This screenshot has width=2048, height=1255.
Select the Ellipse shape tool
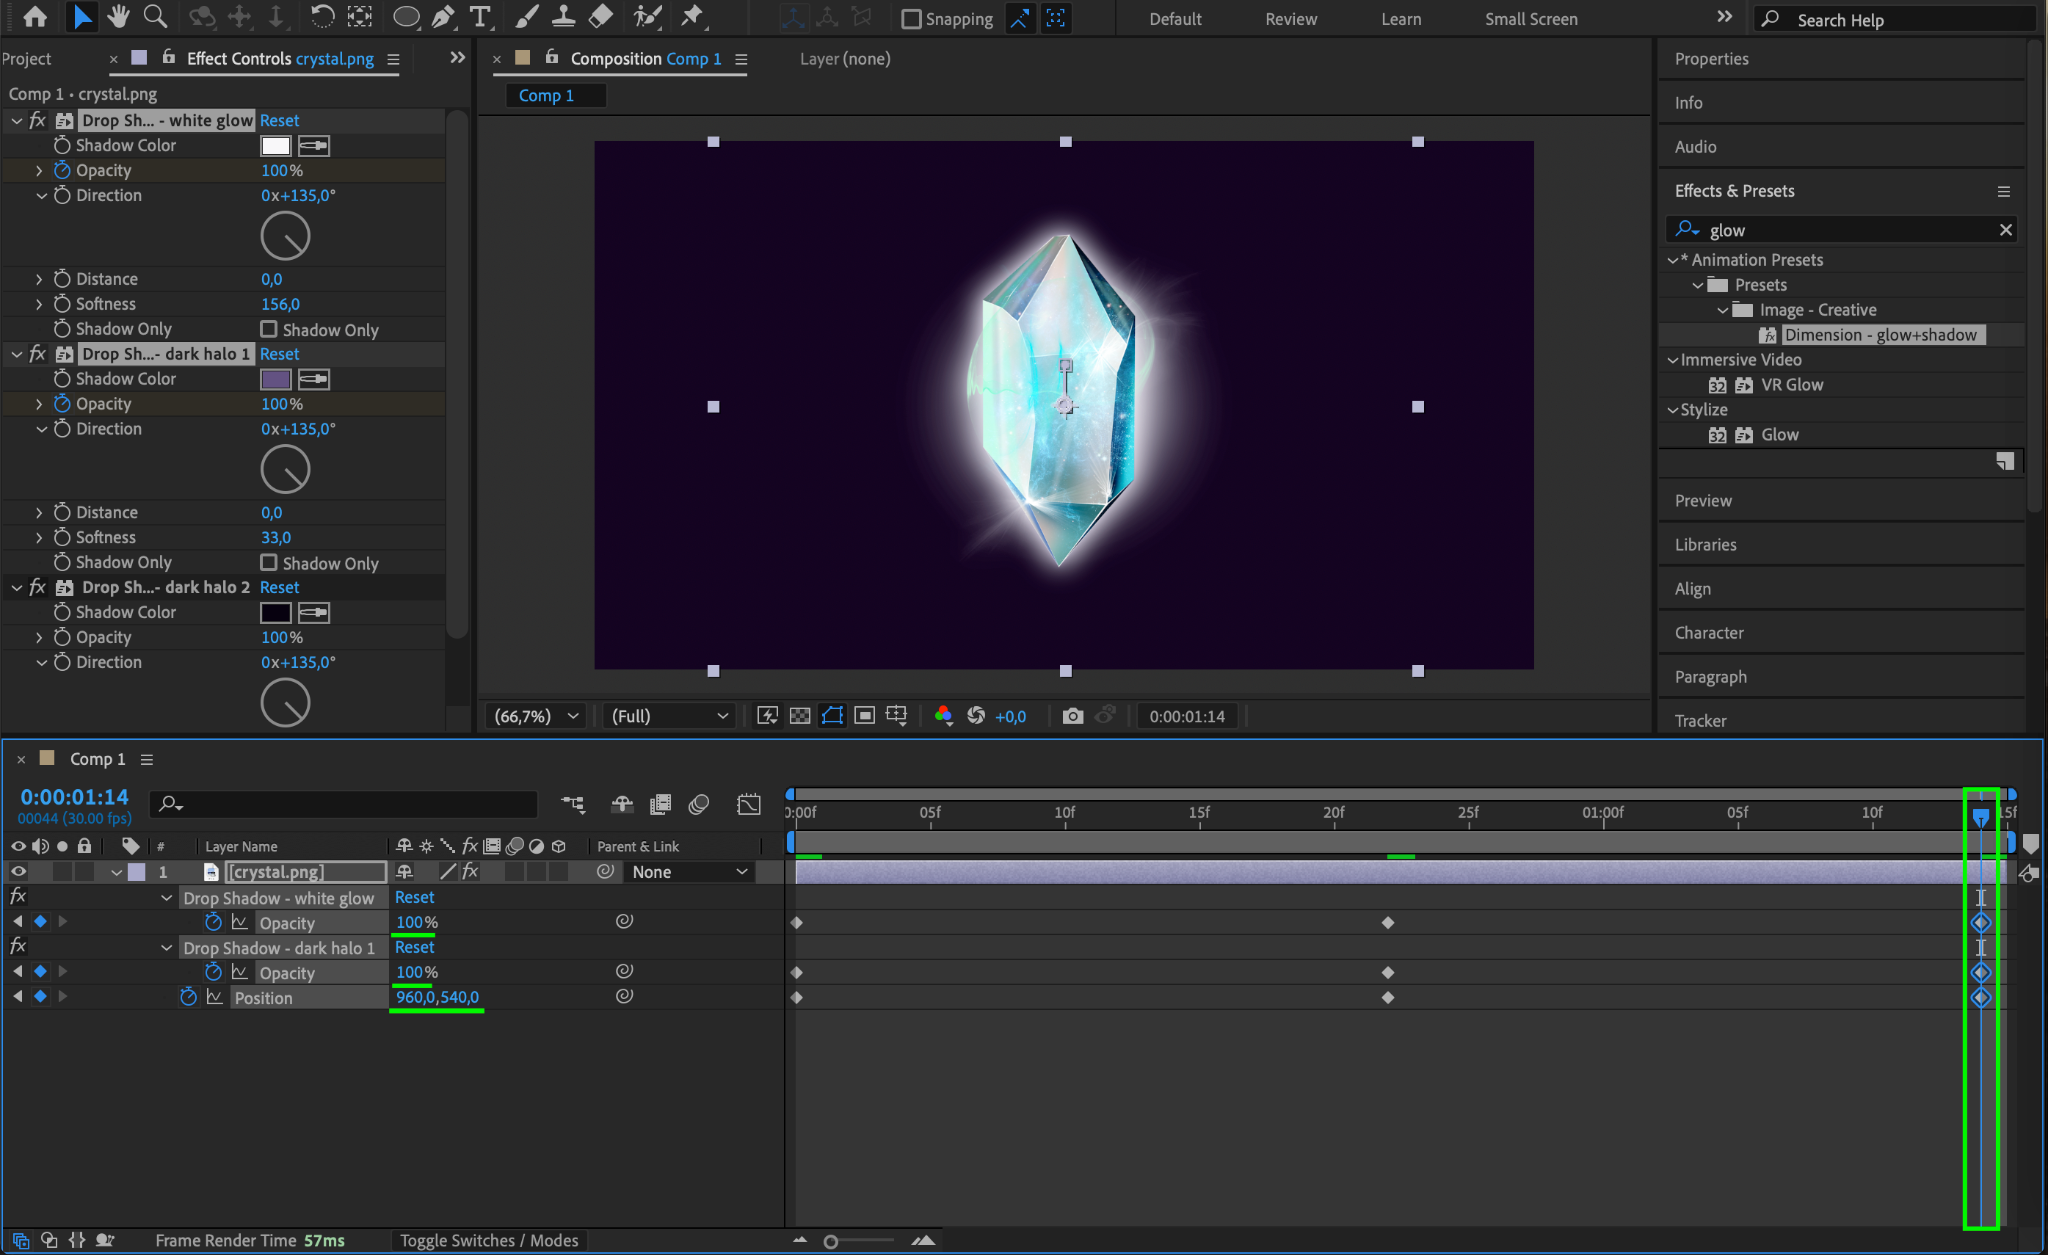click(406, 16)
